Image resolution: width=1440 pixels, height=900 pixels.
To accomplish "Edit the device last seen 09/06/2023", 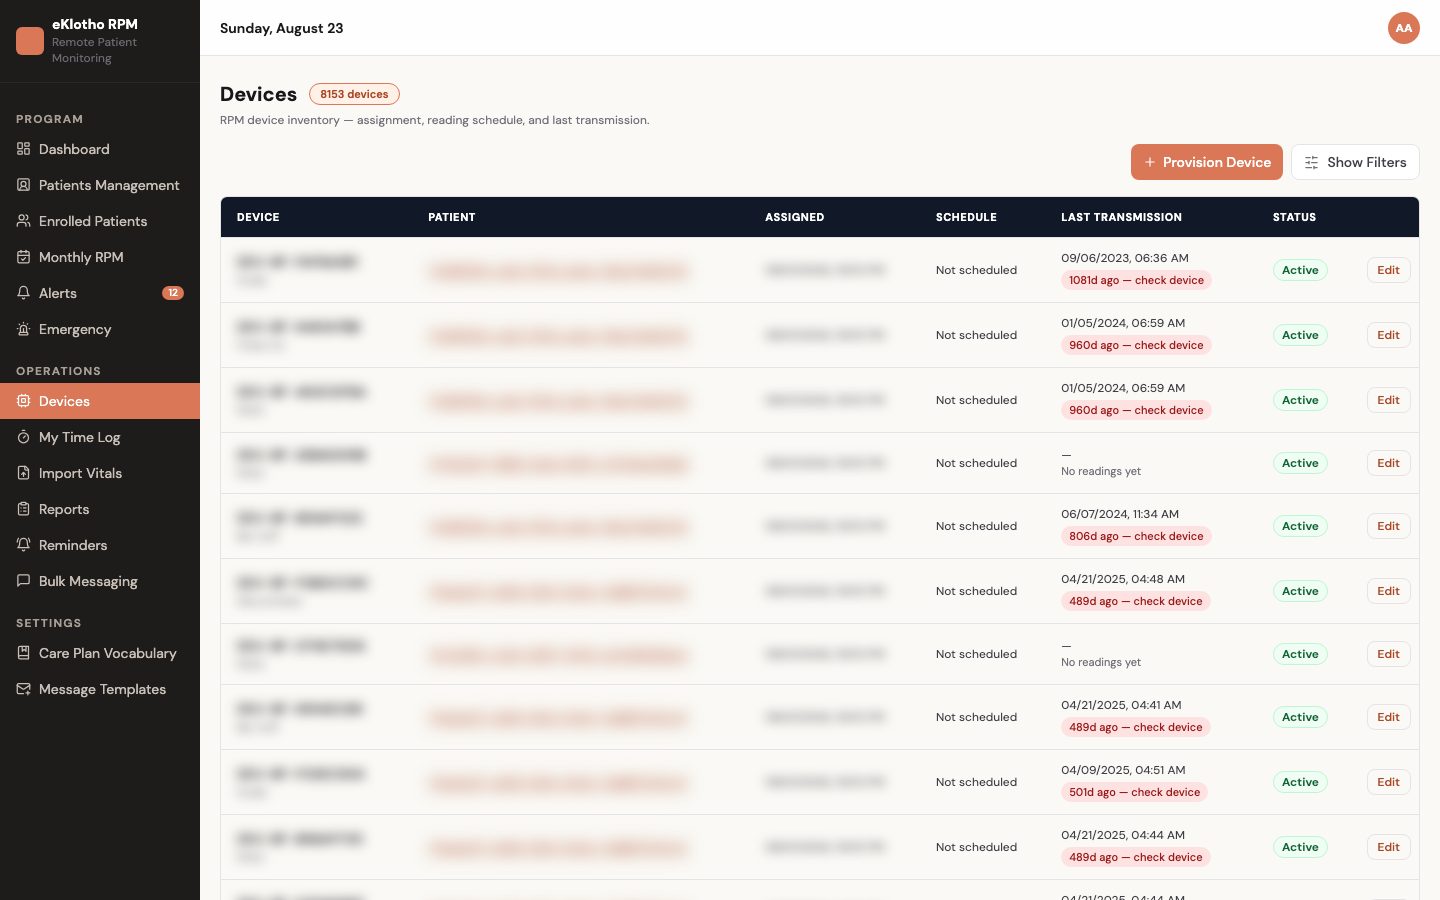I will [1388, 270].
